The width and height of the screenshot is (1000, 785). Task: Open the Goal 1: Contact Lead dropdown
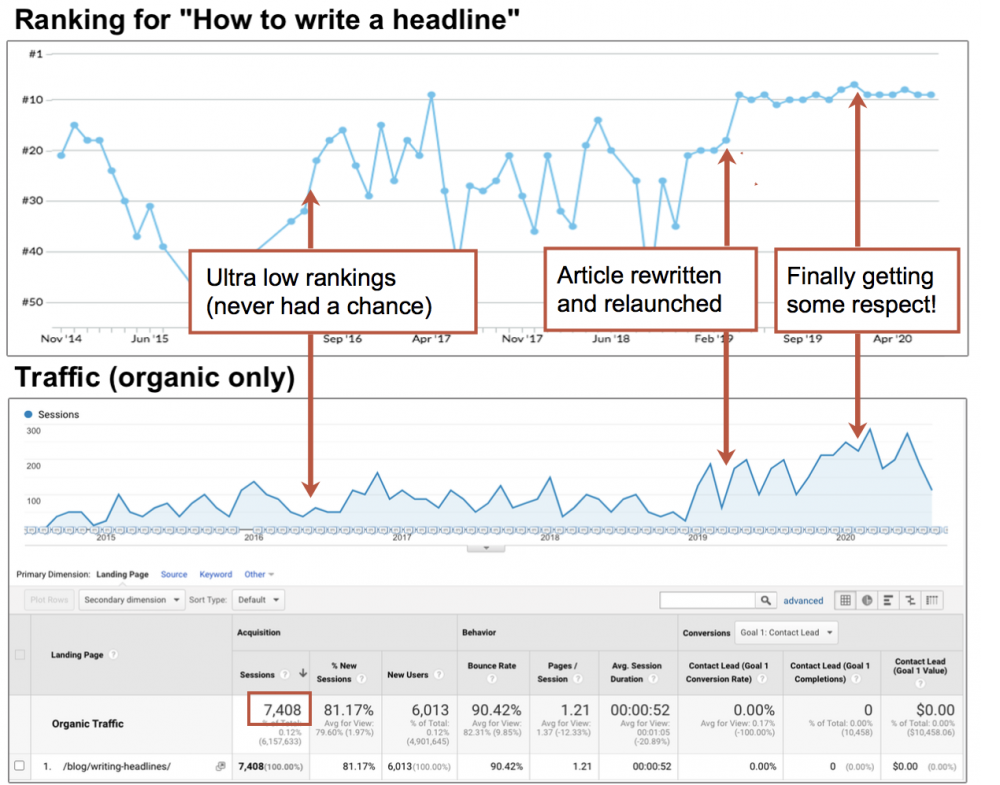point(788,633)
